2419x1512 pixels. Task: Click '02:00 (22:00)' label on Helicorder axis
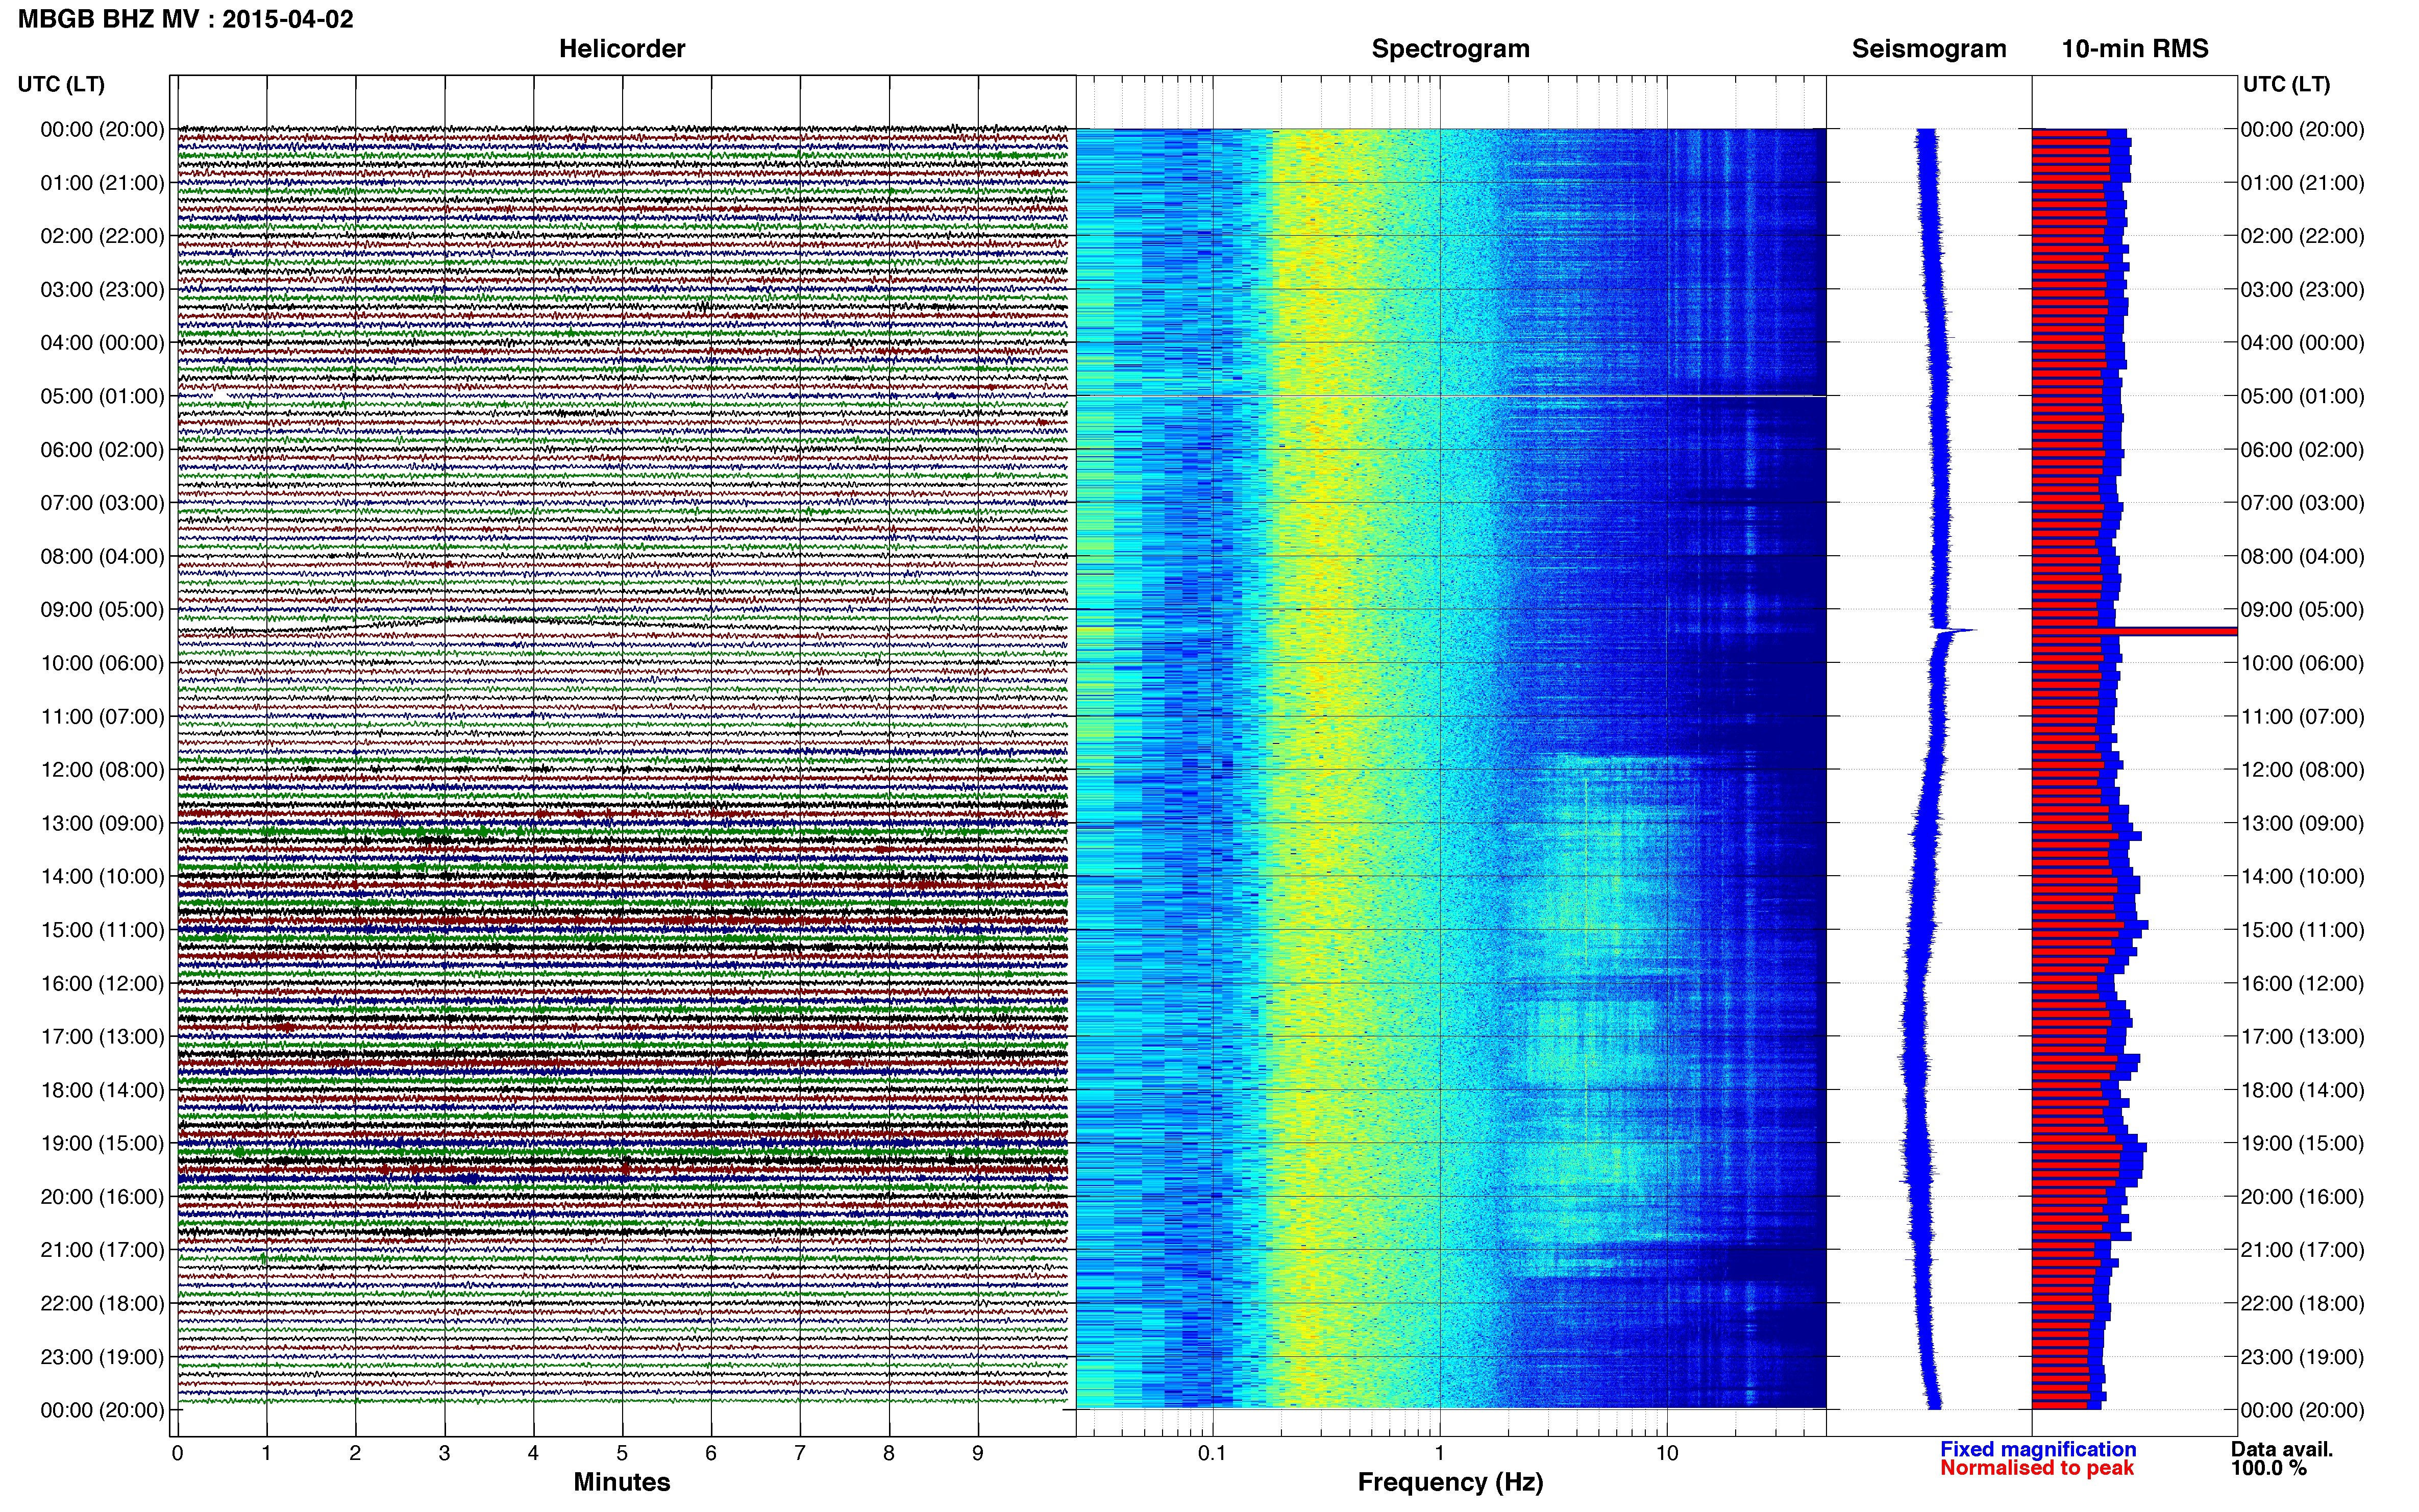[102, 236]
